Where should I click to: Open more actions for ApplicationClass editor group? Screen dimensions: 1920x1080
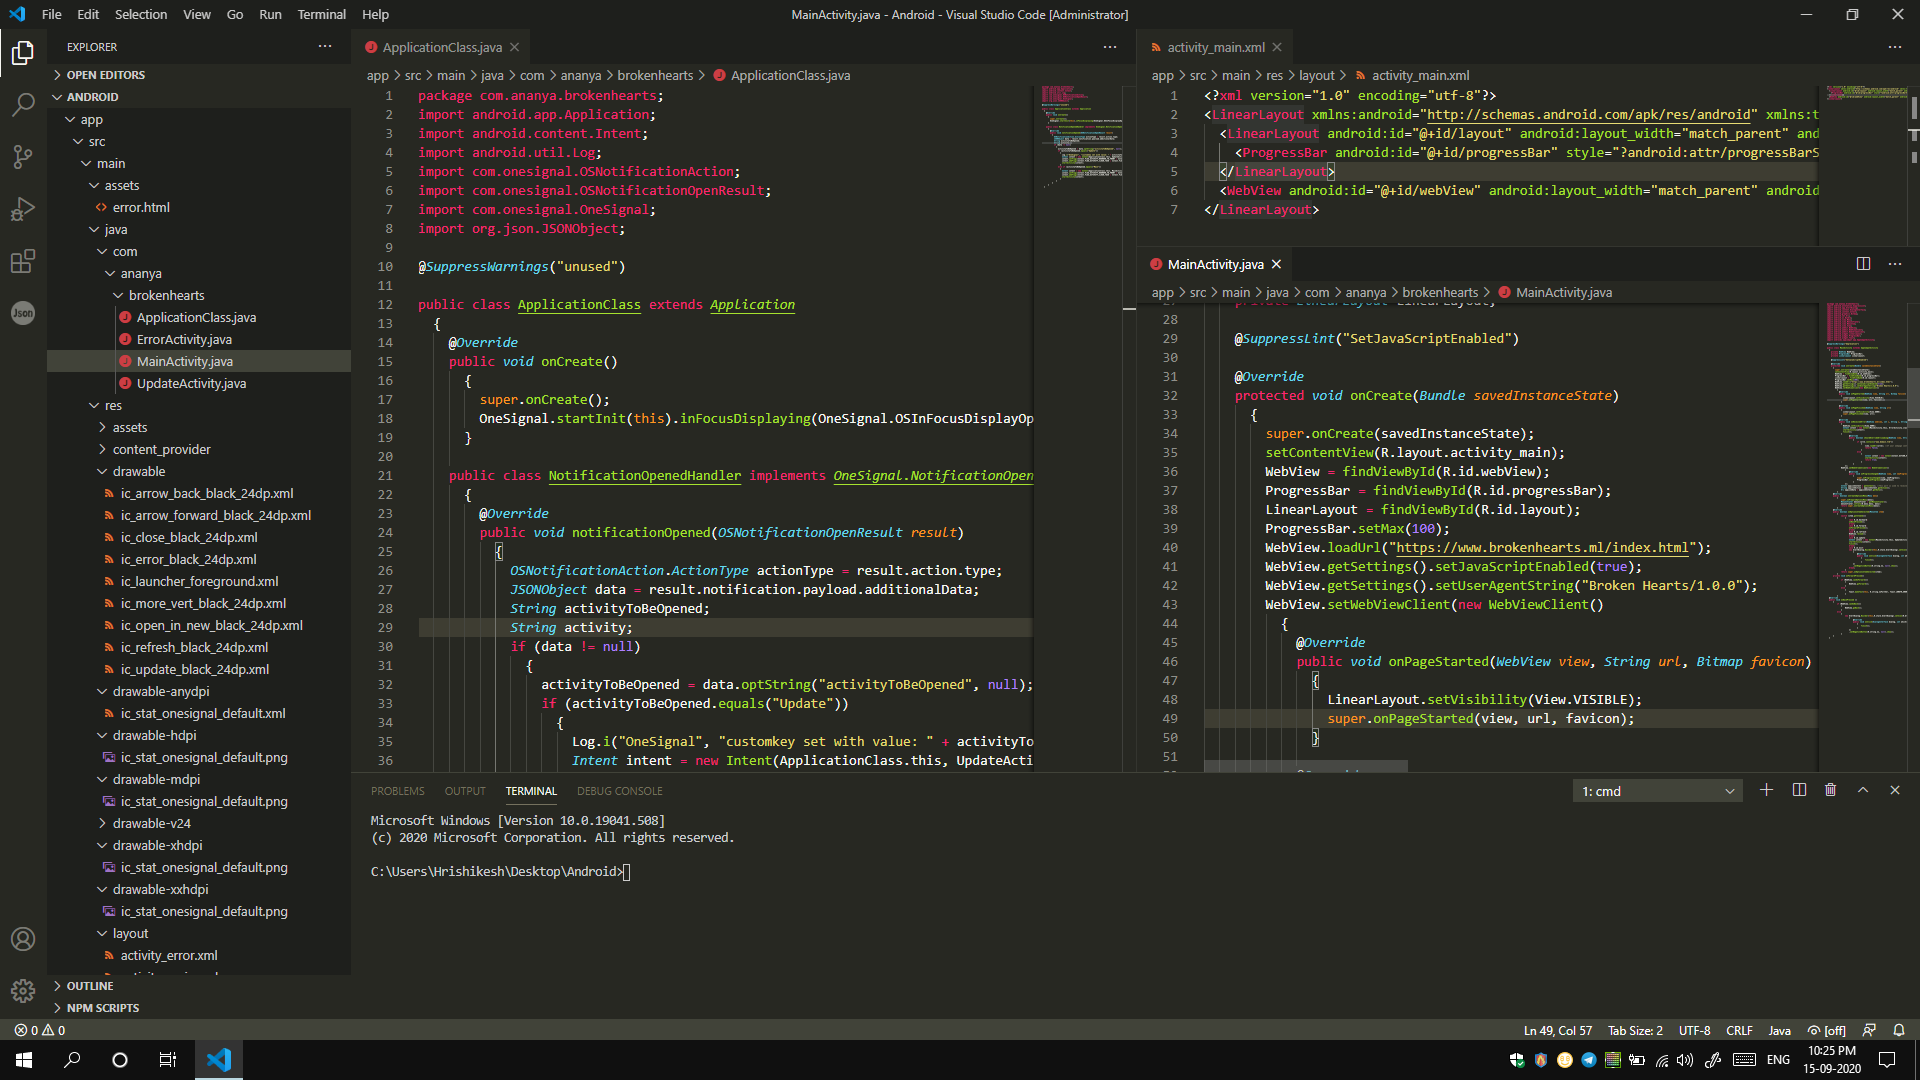pos(1110,47)
